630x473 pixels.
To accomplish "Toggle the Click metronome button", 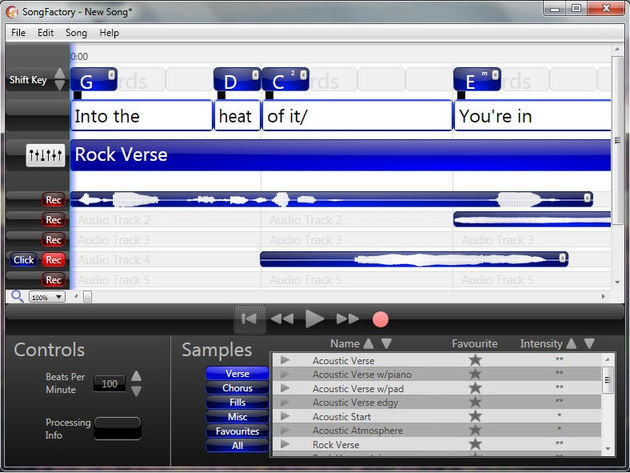I will coord(23,260).
